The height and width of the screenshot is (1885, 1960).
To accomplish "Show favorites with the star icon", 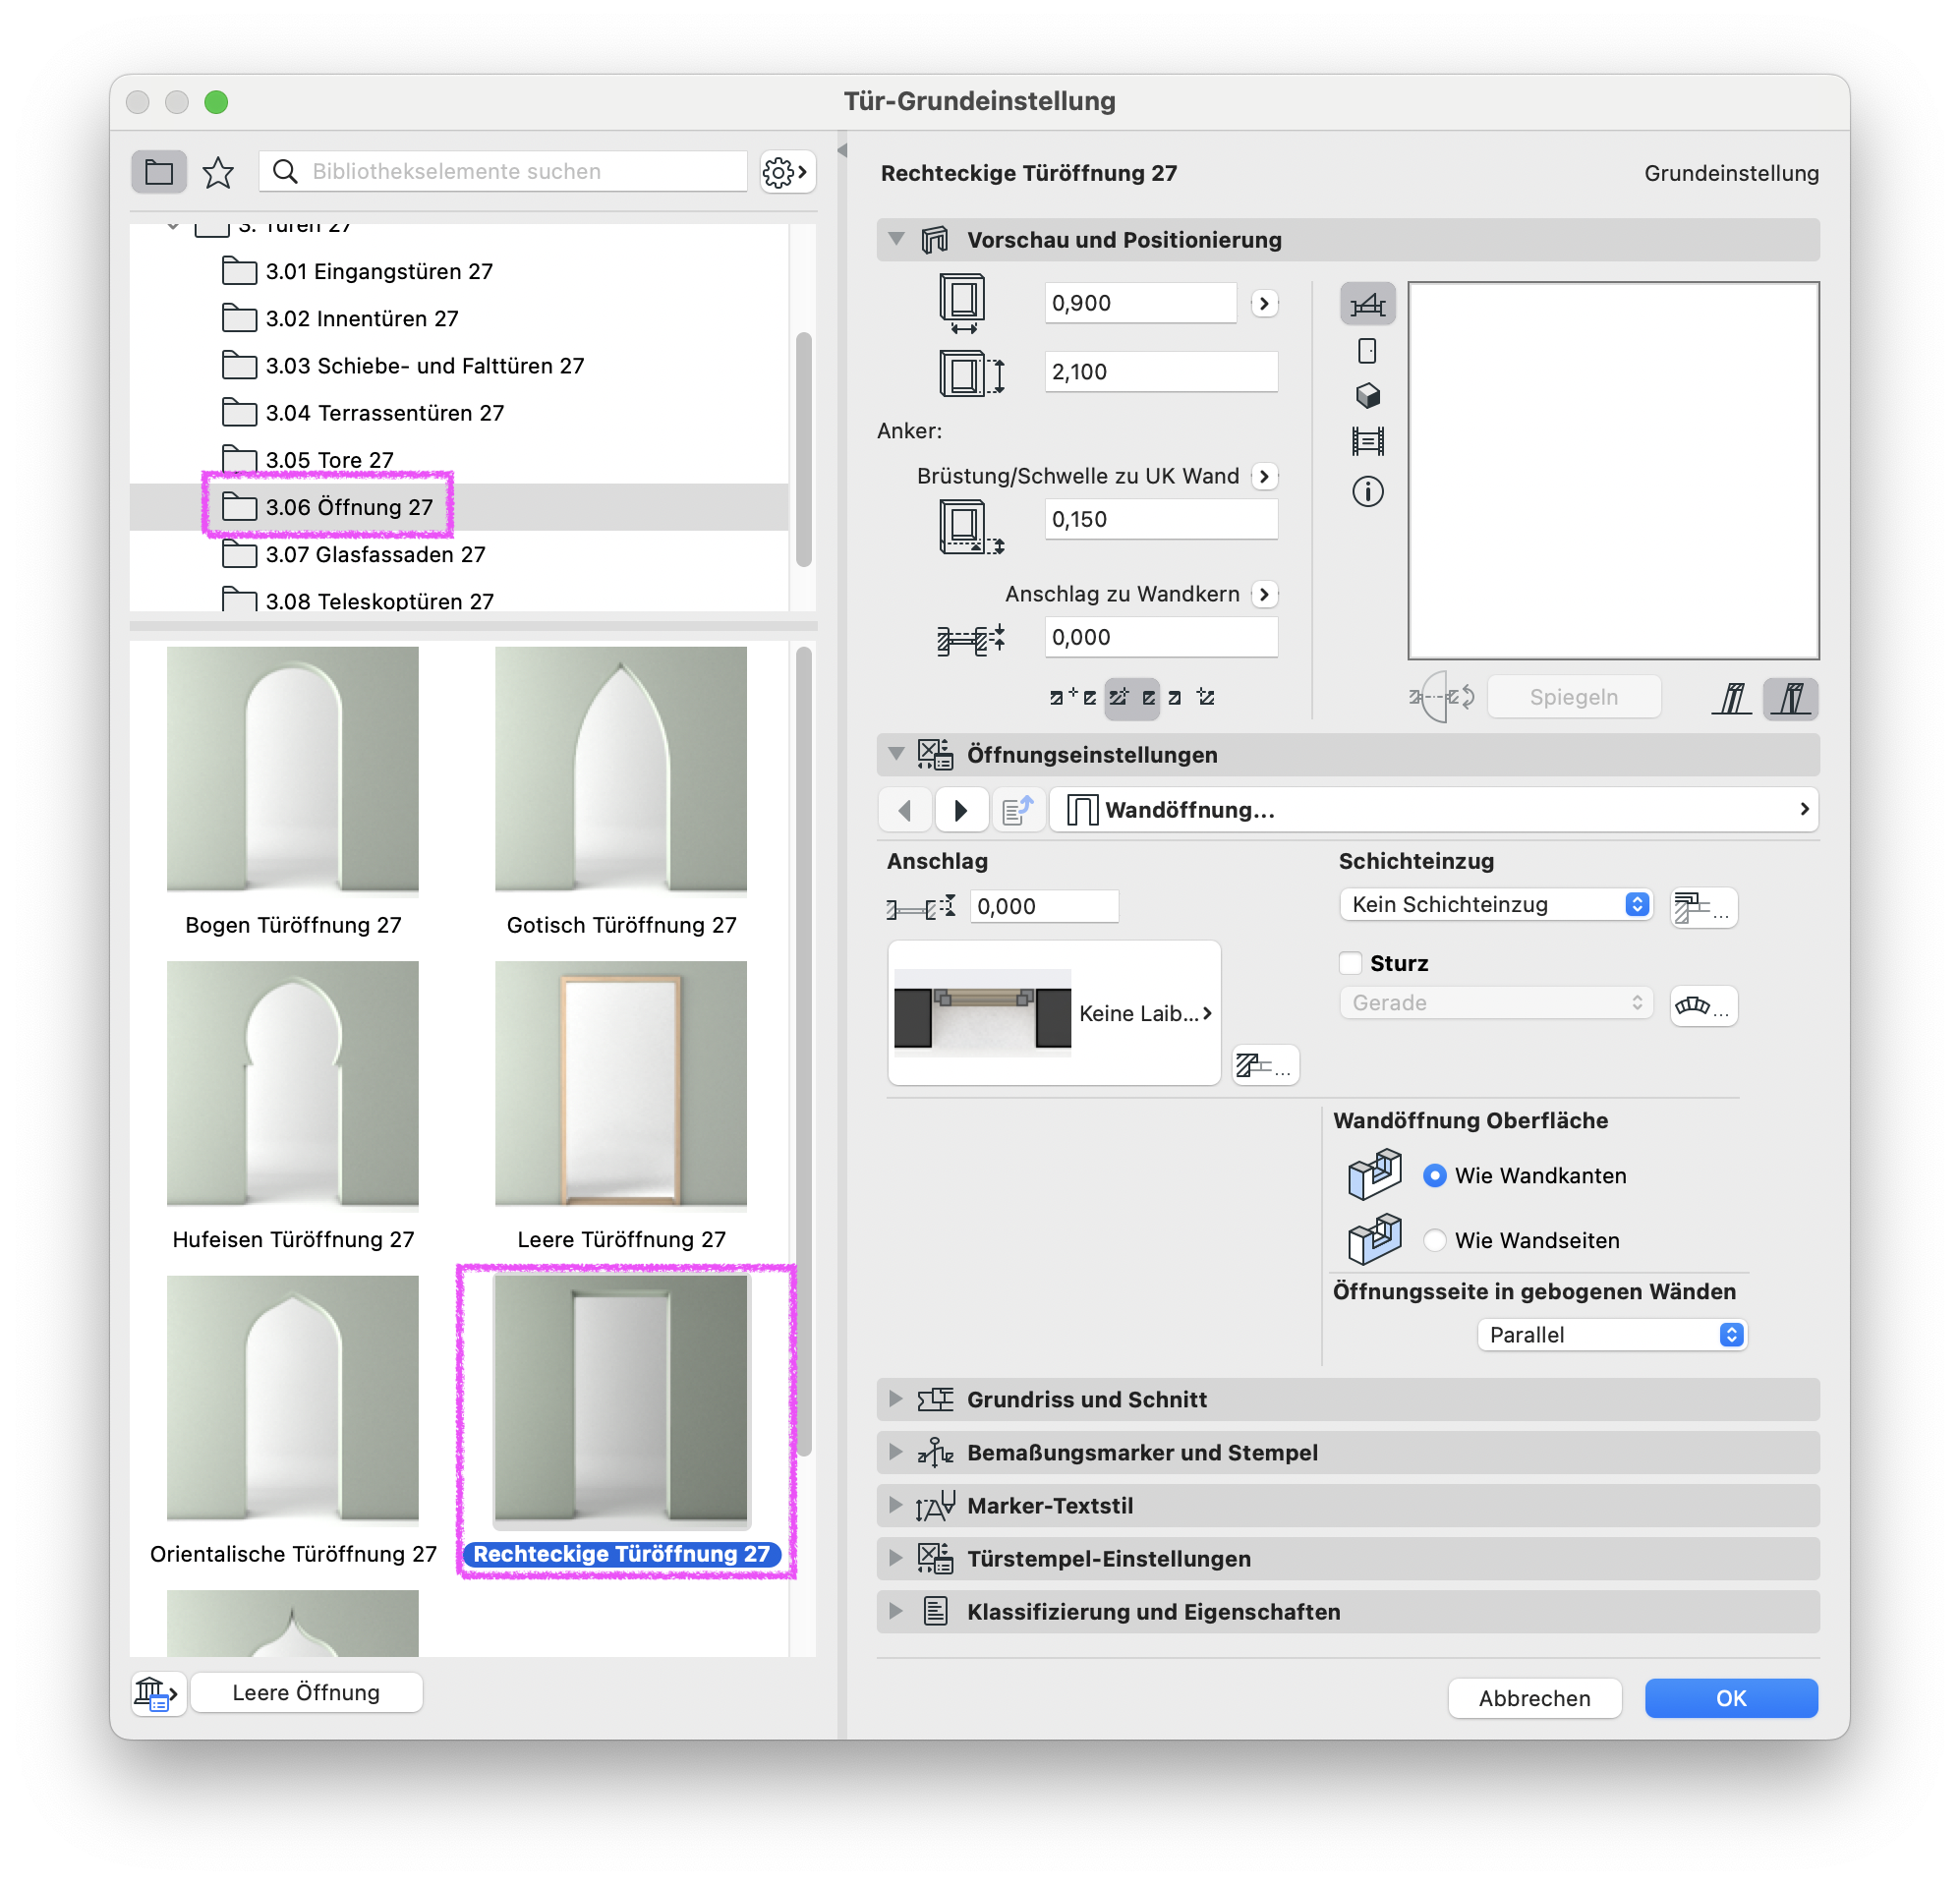I will (218, 172).
